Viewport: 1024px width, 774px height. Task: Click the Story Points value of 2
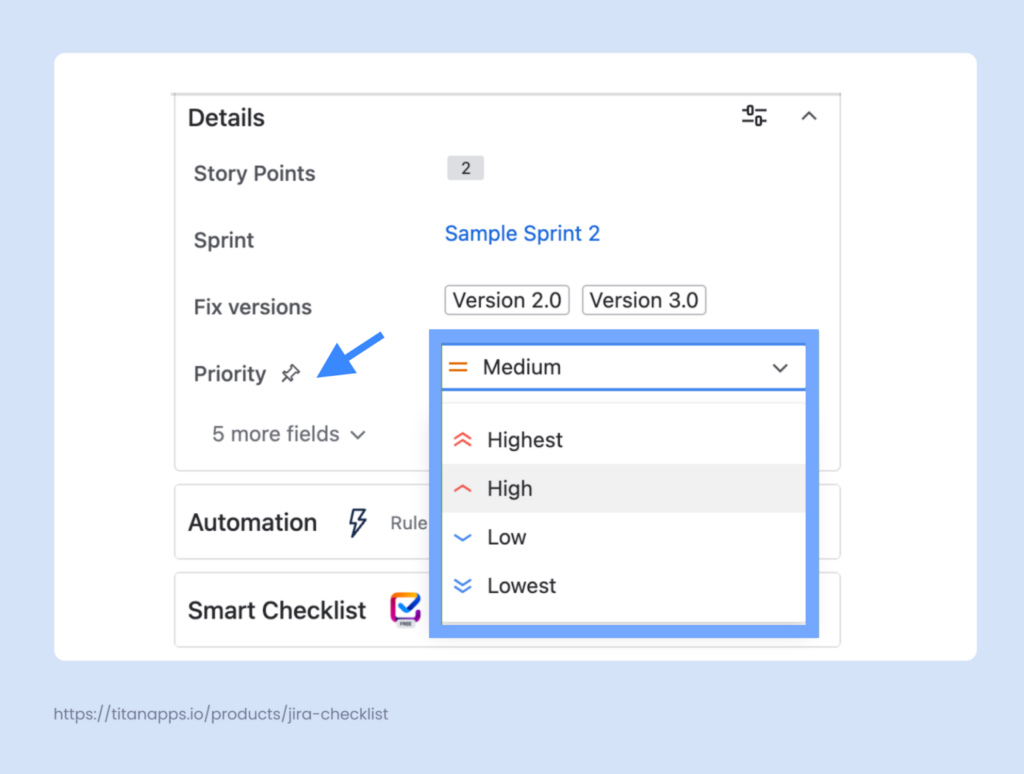464,168
